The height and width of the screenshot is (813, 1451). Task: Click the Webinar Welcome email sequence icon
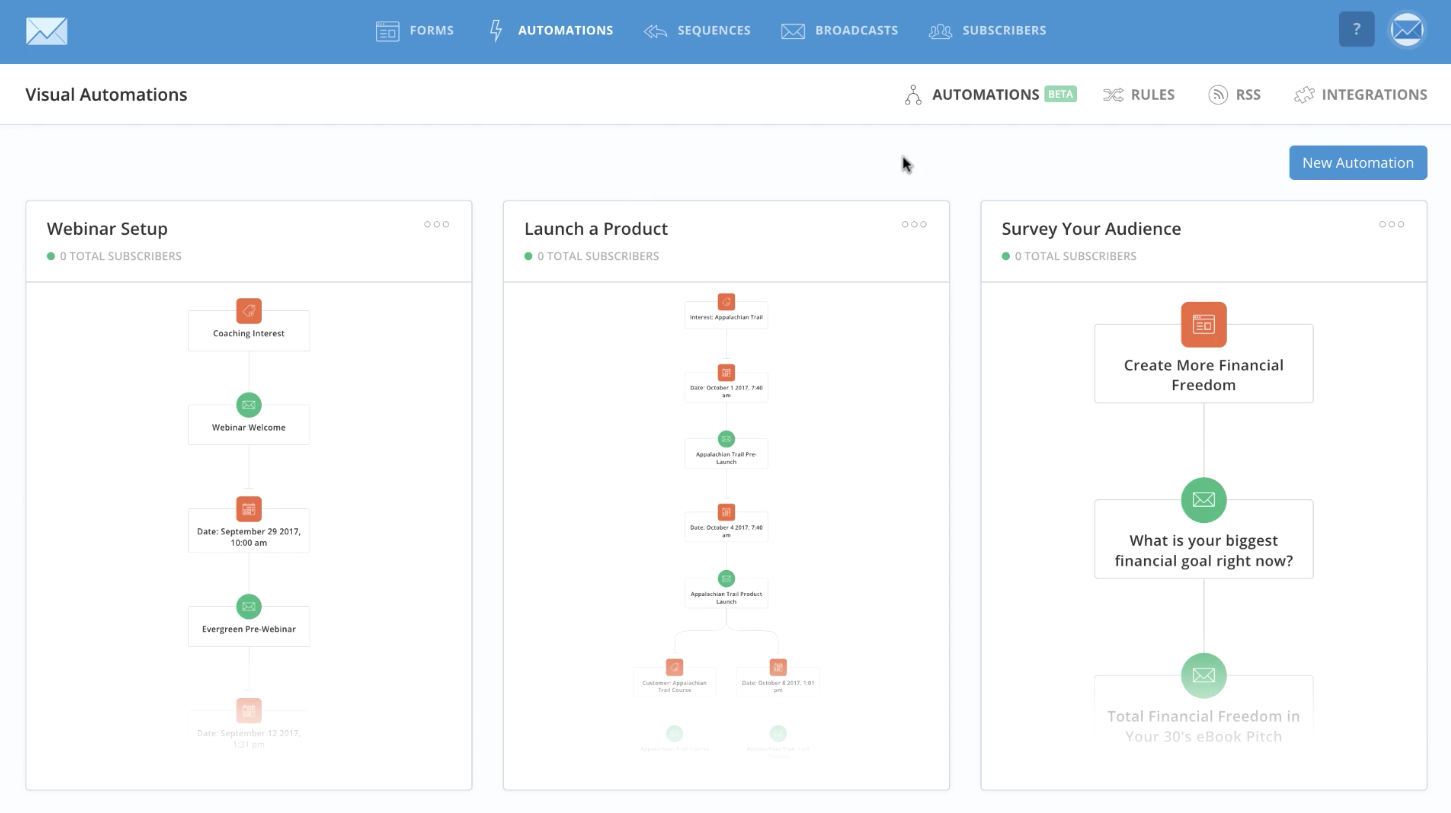click(249, 405)
